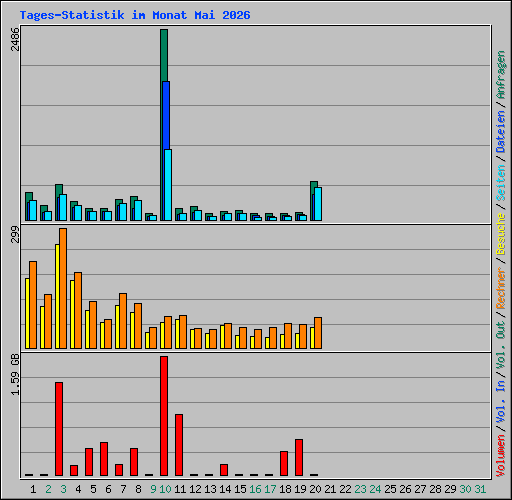Screen dimensions: 512x500
Task: Click the 2486 y-axis maximum label
Action: 15,39
